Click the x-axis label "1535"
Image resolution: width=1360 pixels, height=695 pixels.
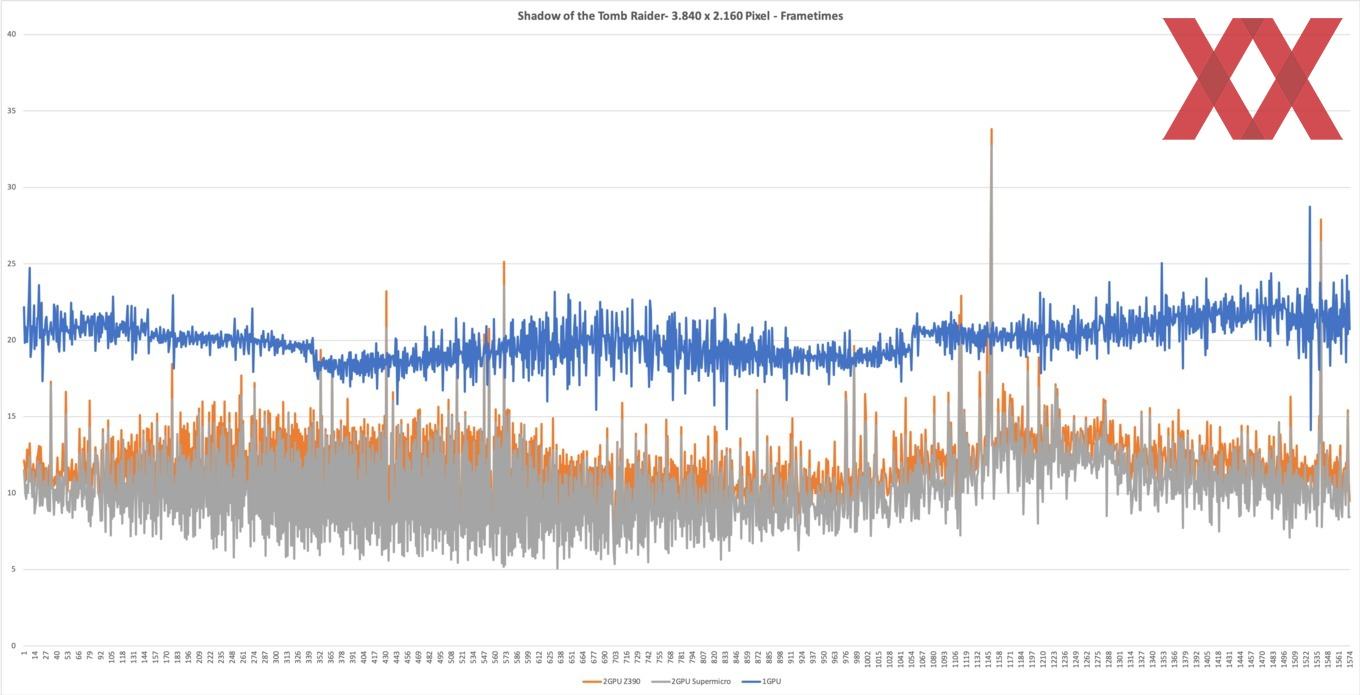pos(1316,658)
